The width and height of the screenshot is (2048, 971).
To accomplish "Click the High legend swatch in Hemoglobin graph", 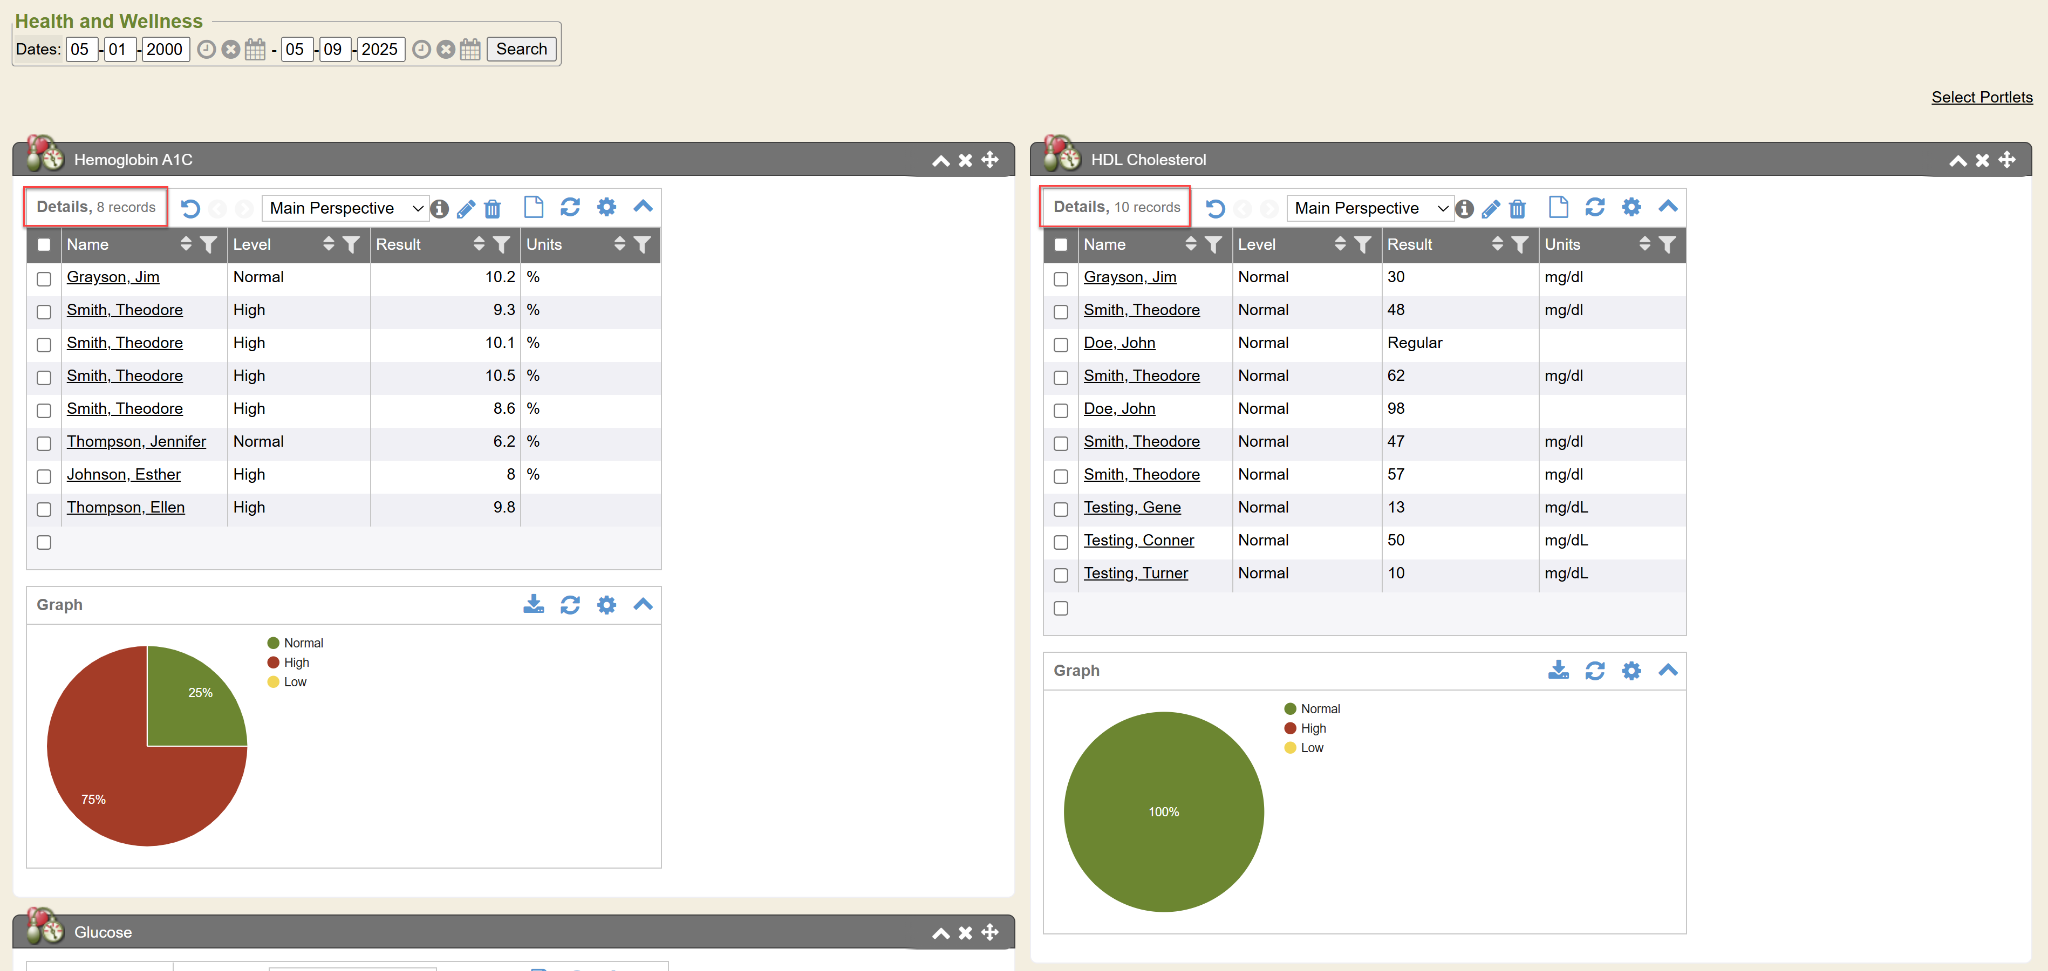I will click(273, 662).
